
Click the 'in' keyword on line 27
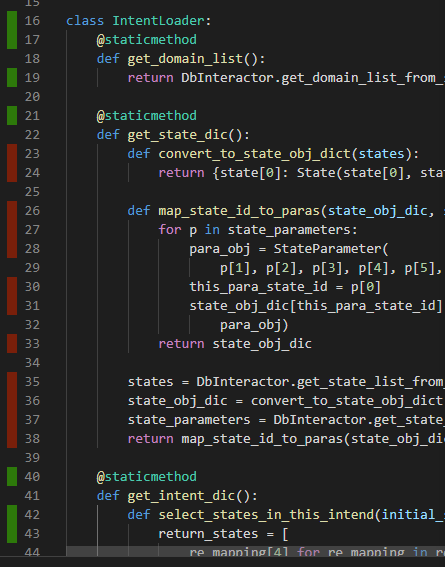pos(212,230)
